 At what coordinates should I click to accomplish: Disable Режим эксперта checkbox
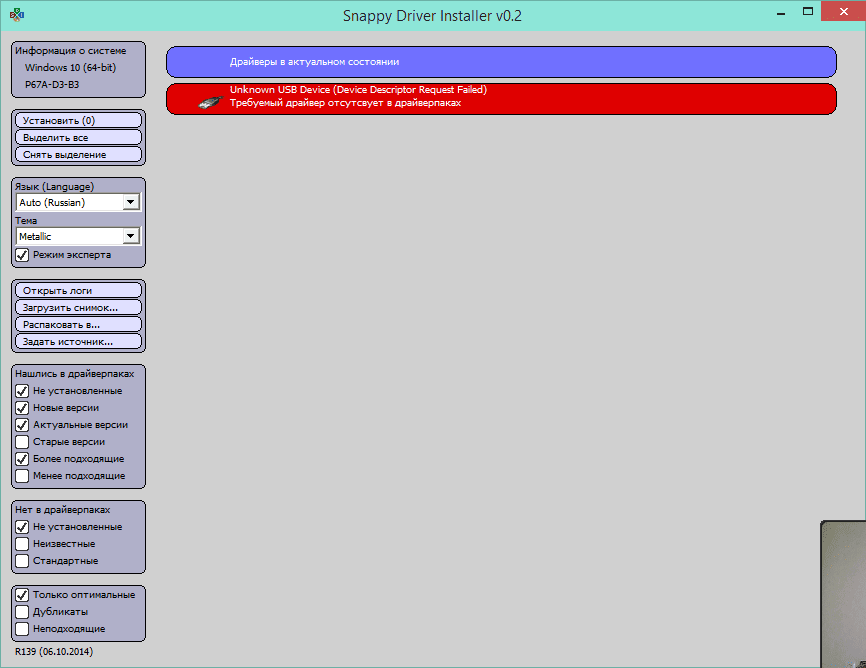tap(22, 255)
